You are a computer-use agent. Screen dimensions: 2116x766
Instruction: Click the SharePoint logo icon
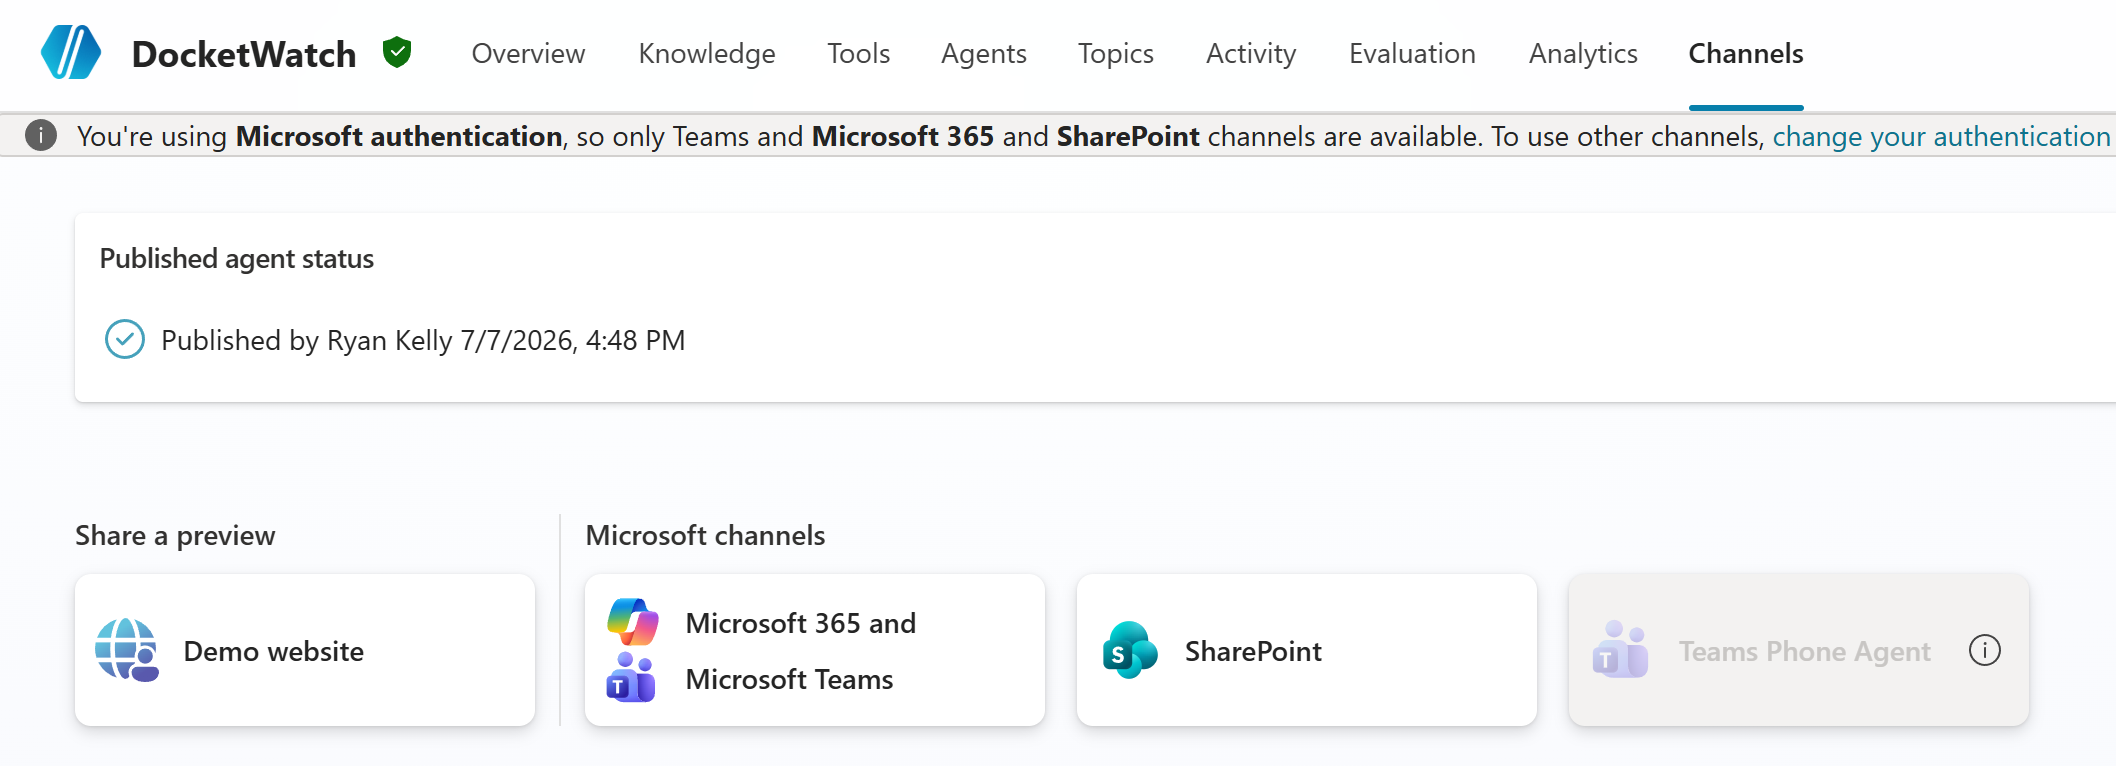coord(1130,650)
